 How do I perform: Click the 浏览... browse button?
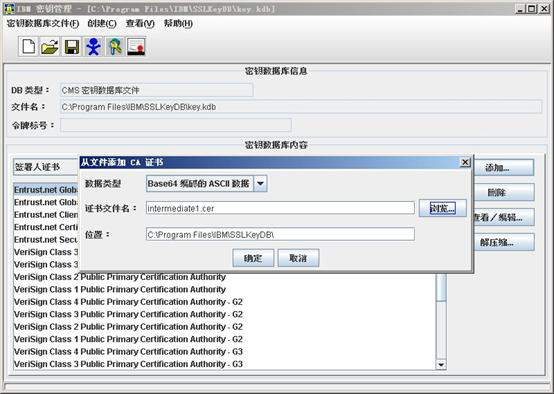point(442,208)
